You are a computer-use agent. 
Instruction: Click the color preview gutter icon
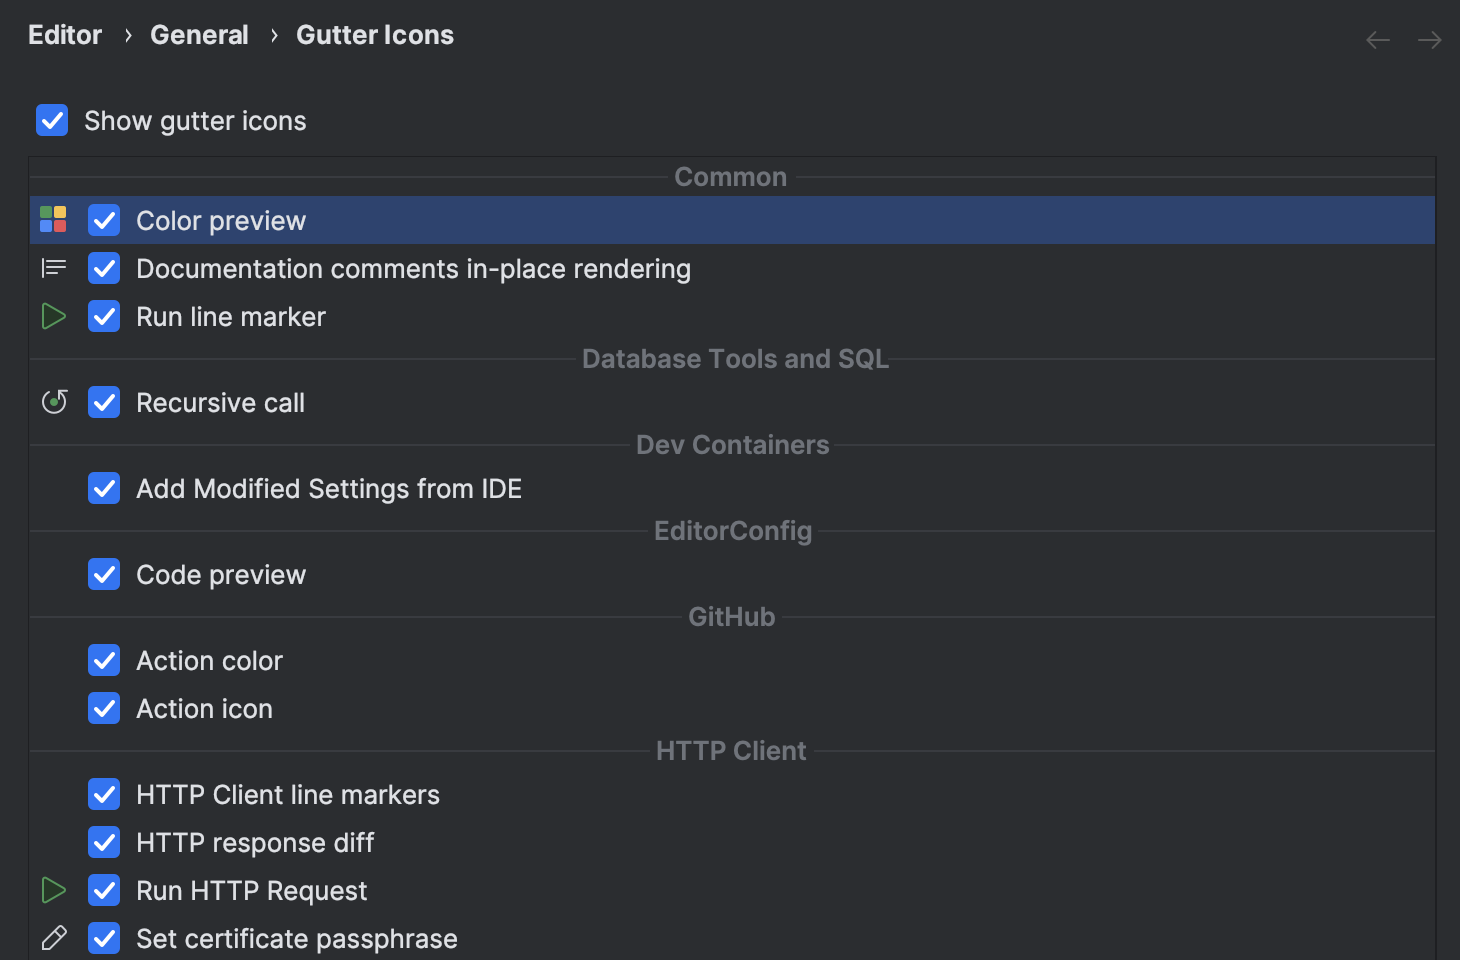(53, 220)
